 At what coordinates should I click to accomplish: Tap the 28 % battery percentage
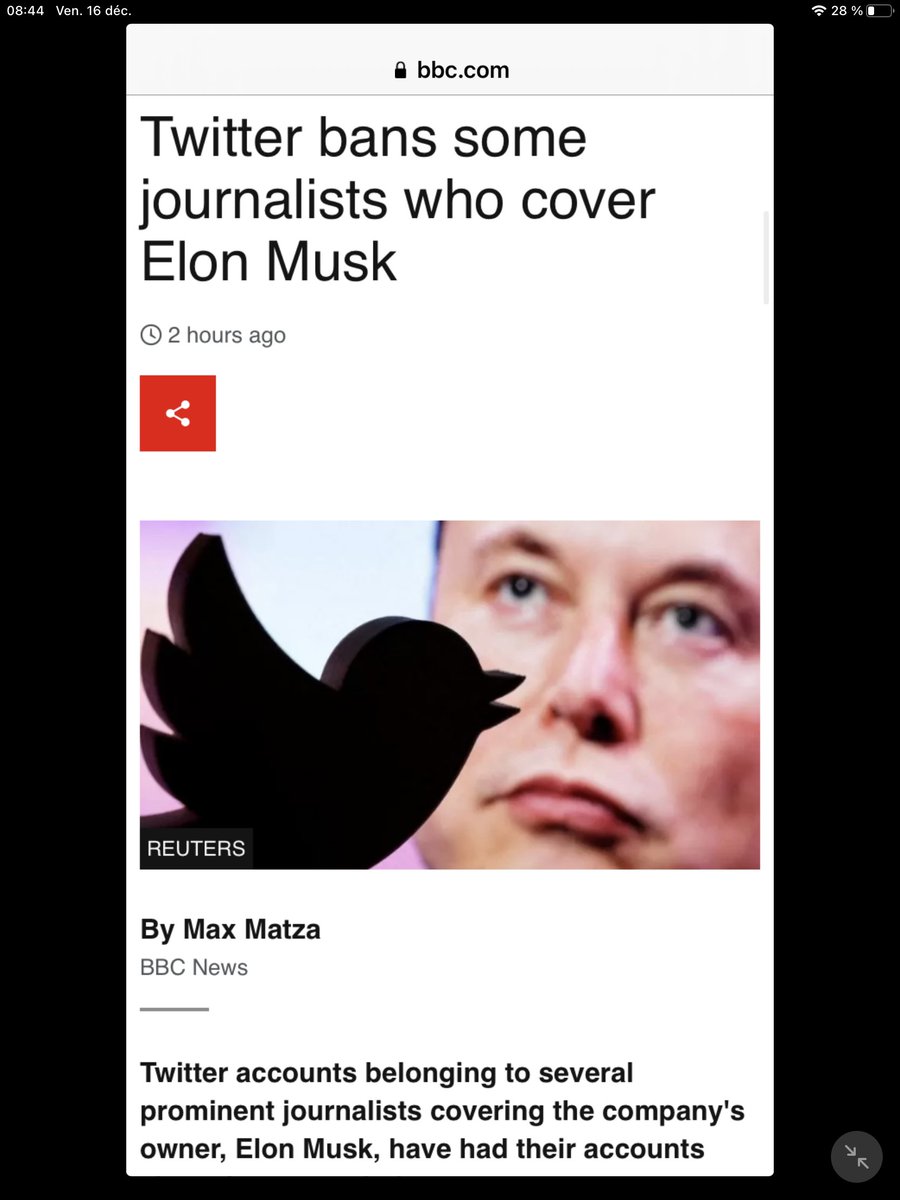click(846, 10)
